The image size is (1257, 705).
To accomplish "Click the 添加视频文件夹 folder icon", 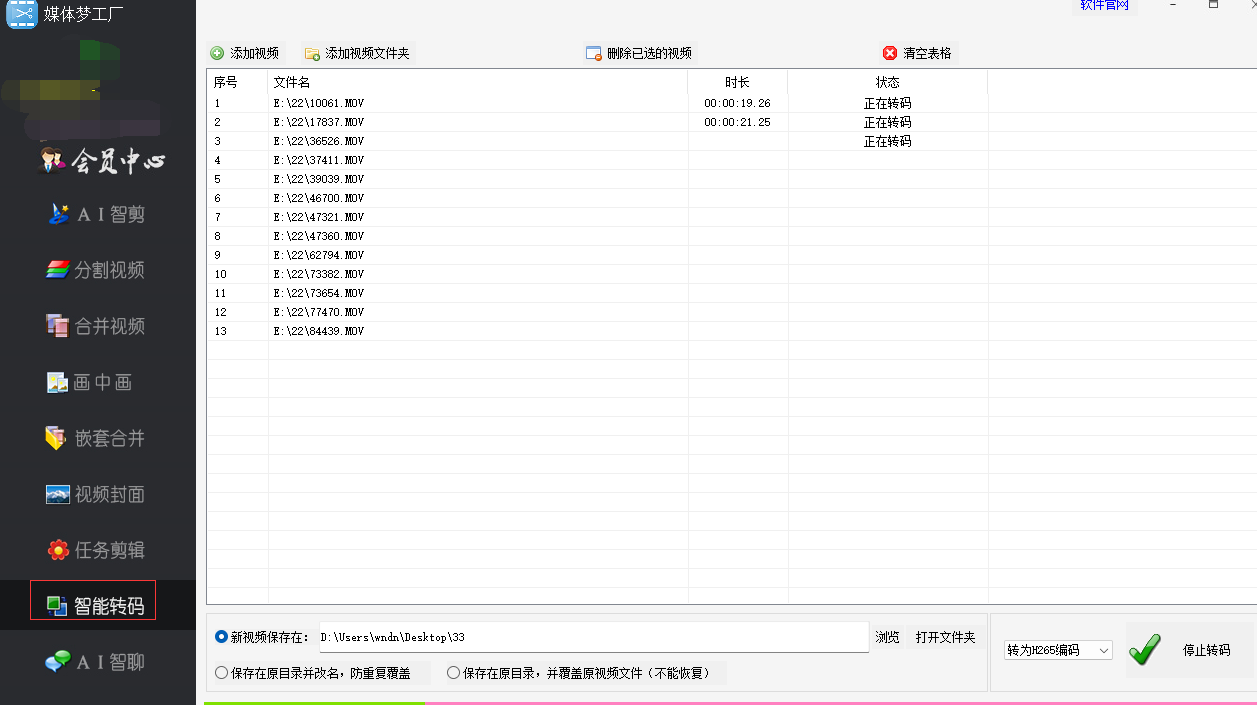I will tap(312, 54).
